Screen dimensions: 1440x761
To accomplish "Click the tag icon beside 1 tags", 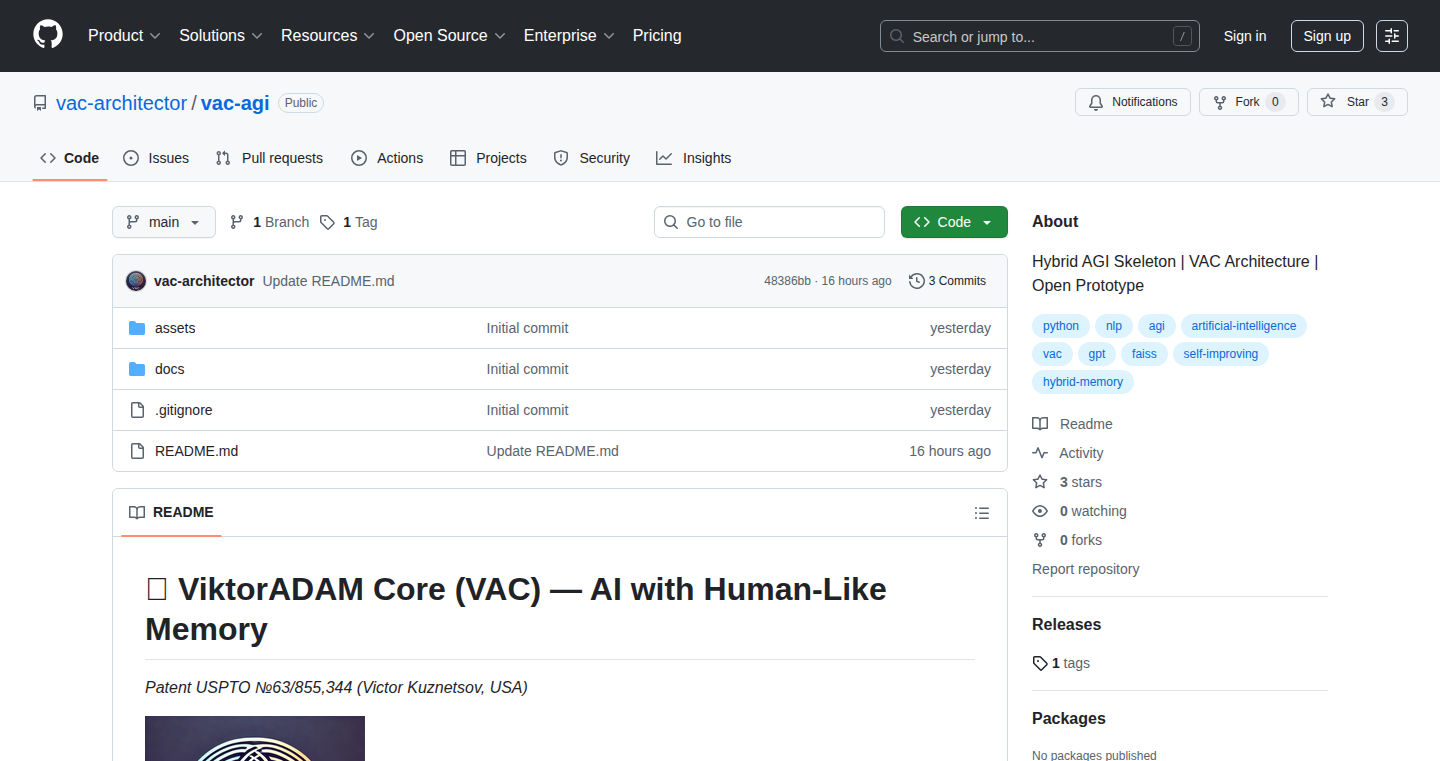I will coord(1040,663).
